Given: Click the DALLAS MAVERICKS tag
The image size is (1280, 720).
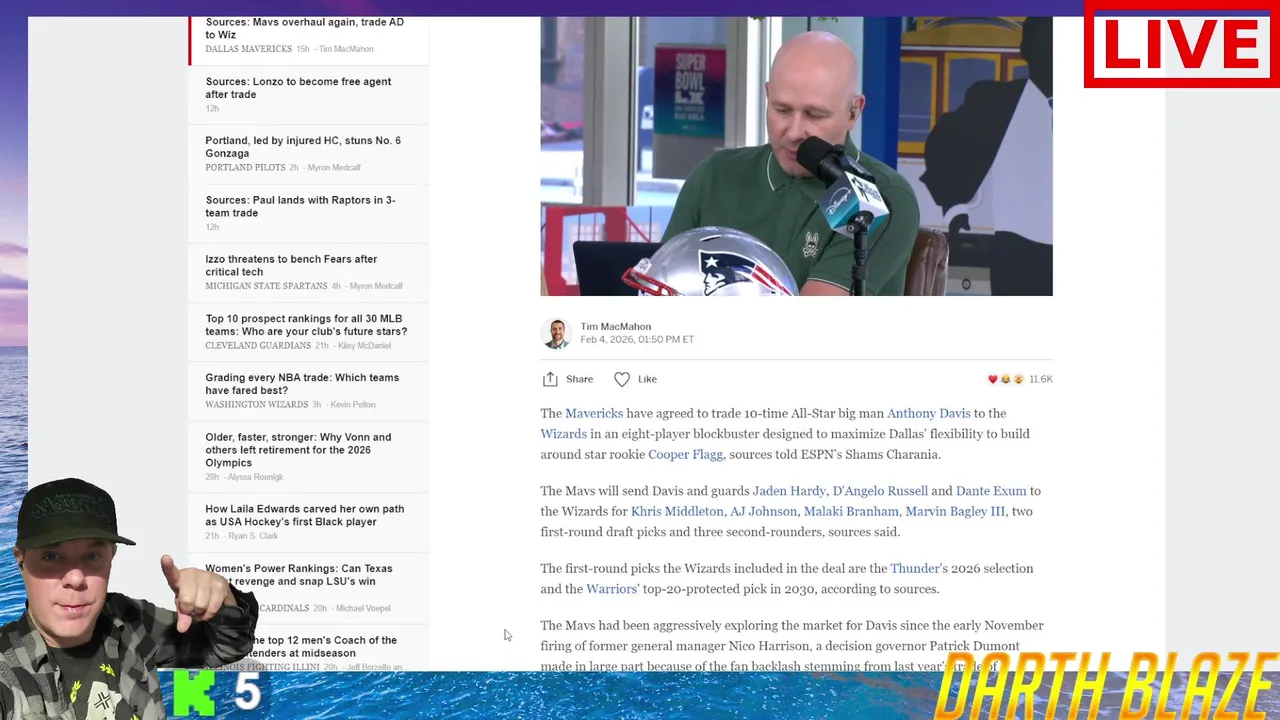Looking at the screenshot, I should click(x=248, y=49).
